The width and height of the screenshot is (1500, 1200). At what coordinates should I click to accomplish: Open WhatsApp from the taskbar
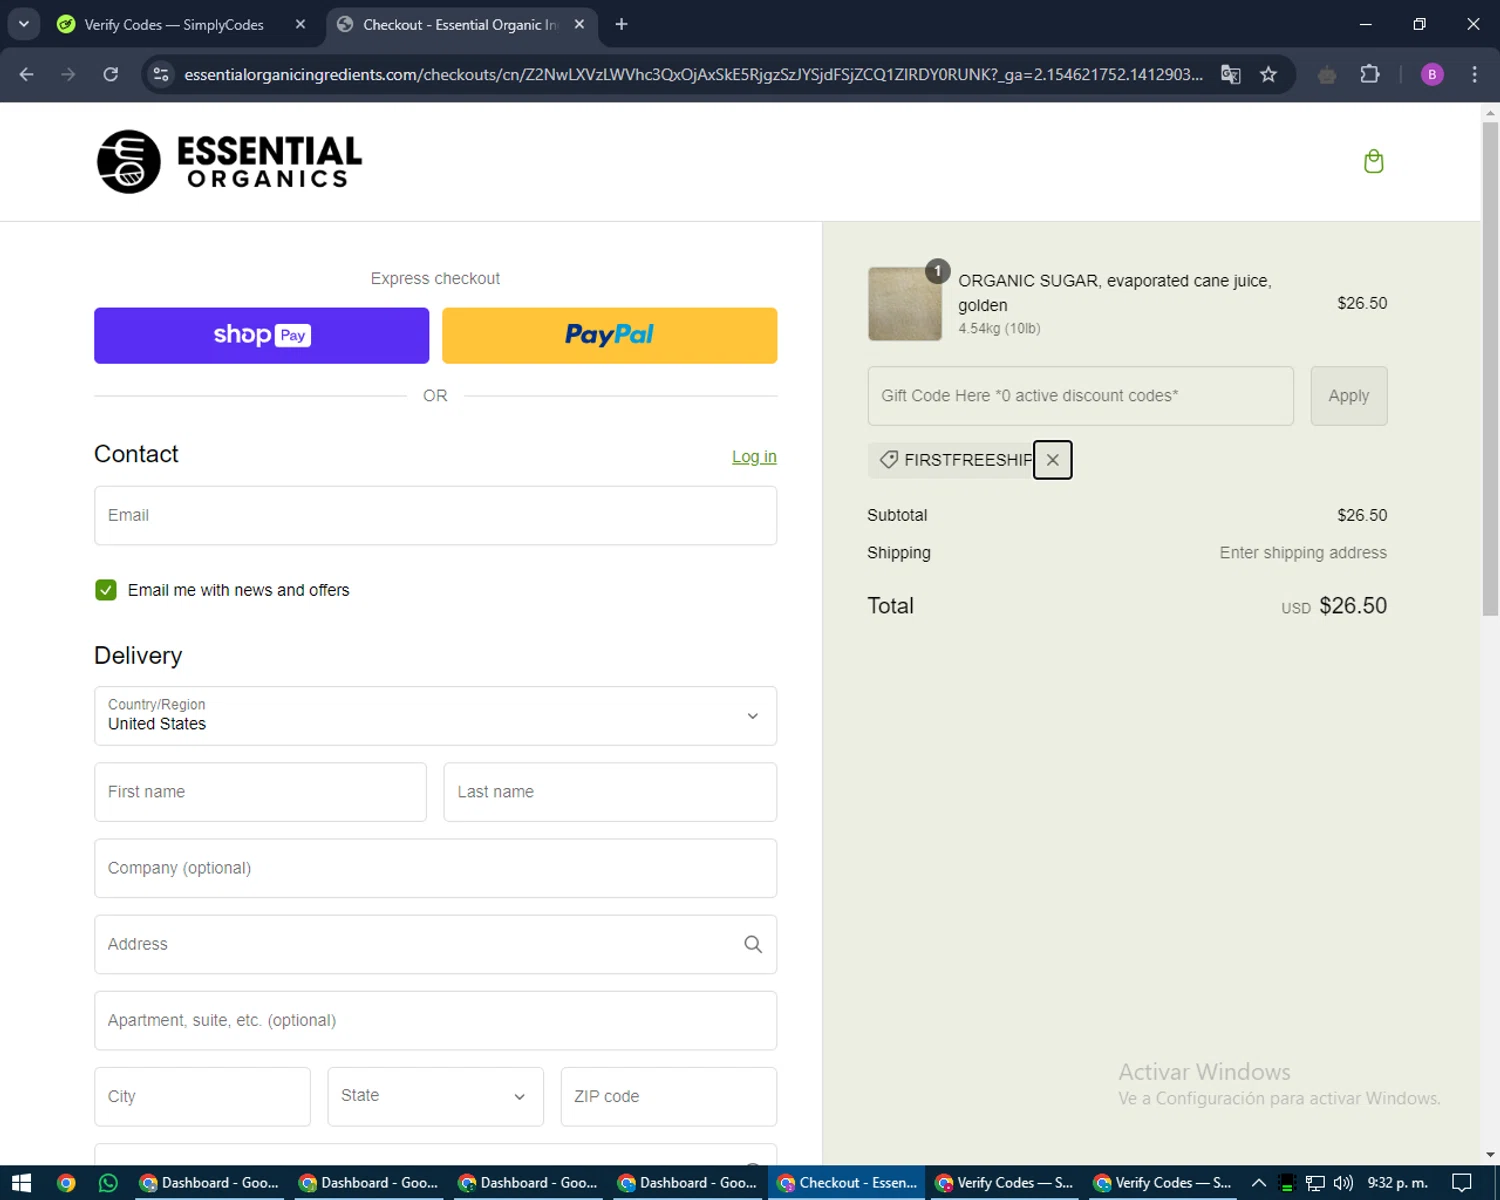tap(108, 1183)
